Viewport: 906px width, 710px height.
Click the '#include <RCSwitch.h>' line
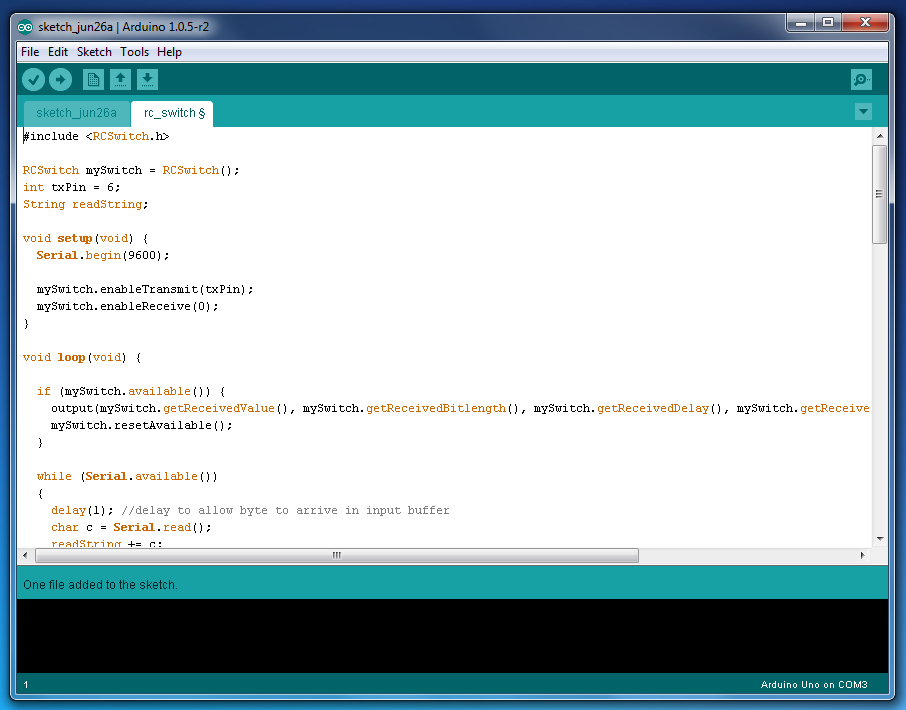click(96, 136)
